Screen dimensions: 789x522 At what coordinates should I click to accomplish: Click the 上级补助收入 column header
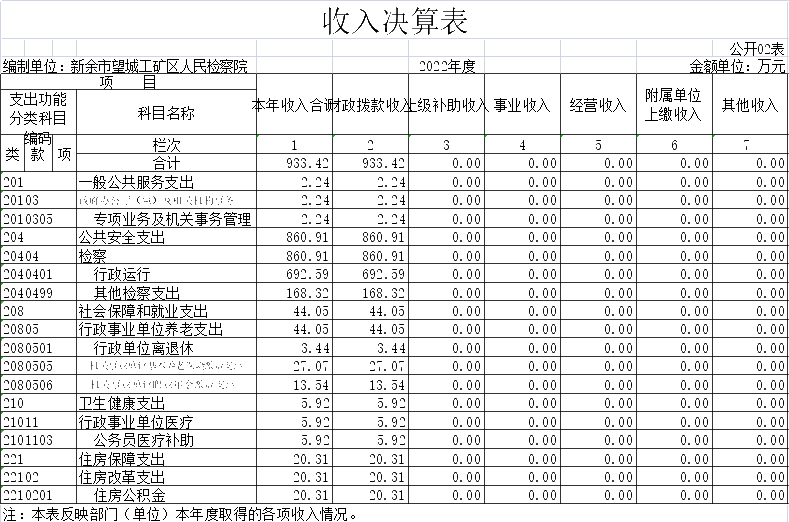[446, 105]
